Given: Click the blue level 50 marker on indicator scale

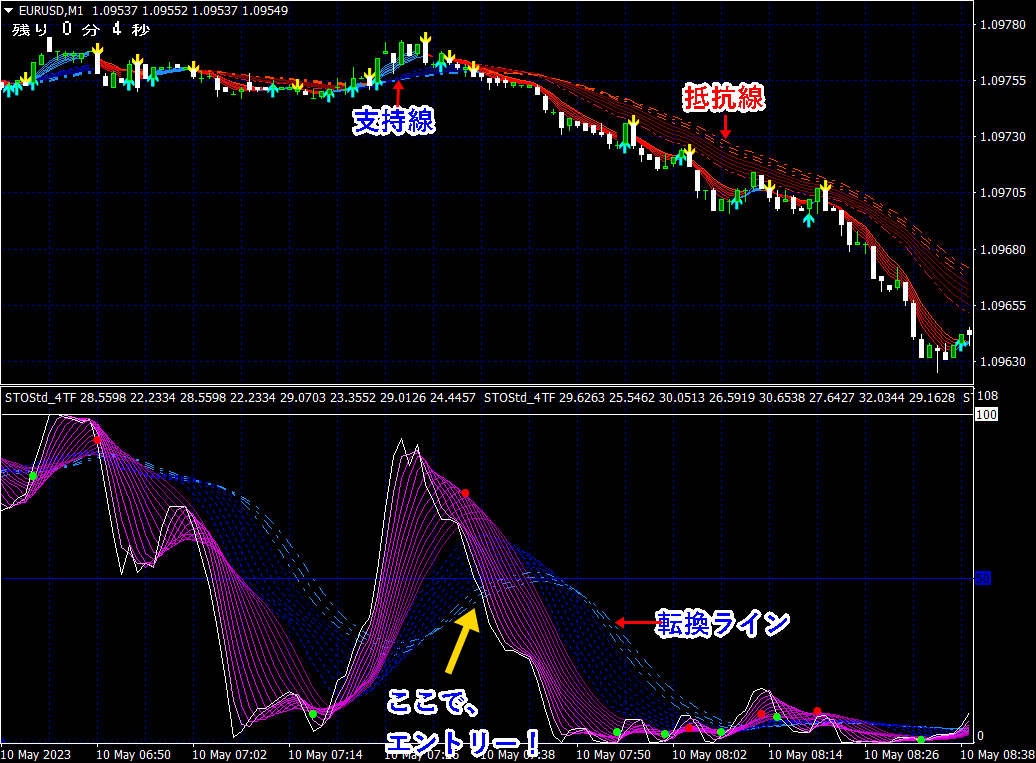Looking at the screenshot, I should [x=982, y=579].
